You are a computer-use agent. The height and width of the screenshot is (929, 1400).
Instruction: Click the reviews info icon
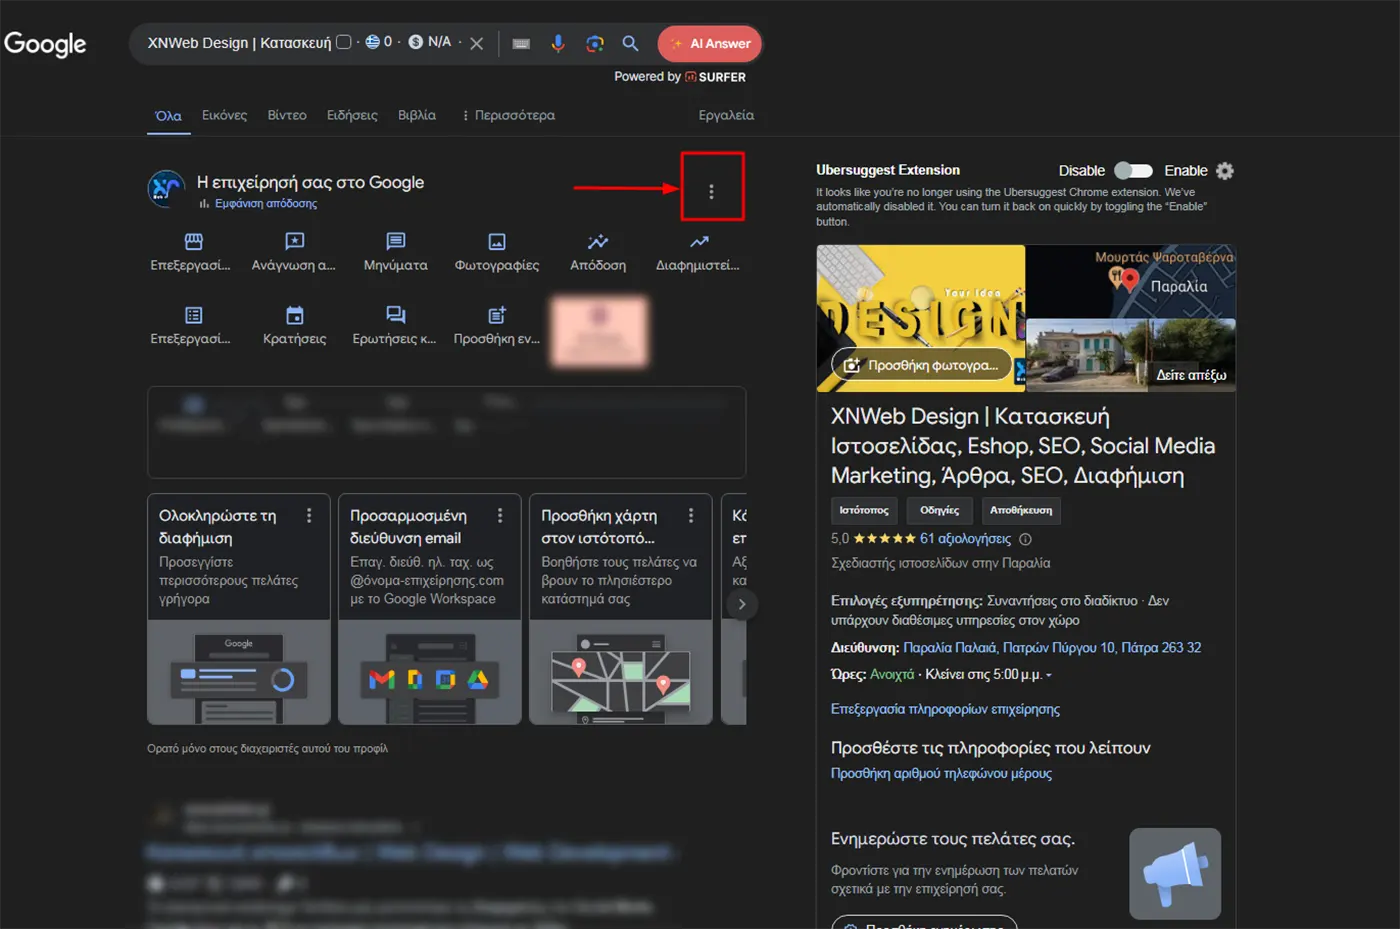coord(1025,539)
